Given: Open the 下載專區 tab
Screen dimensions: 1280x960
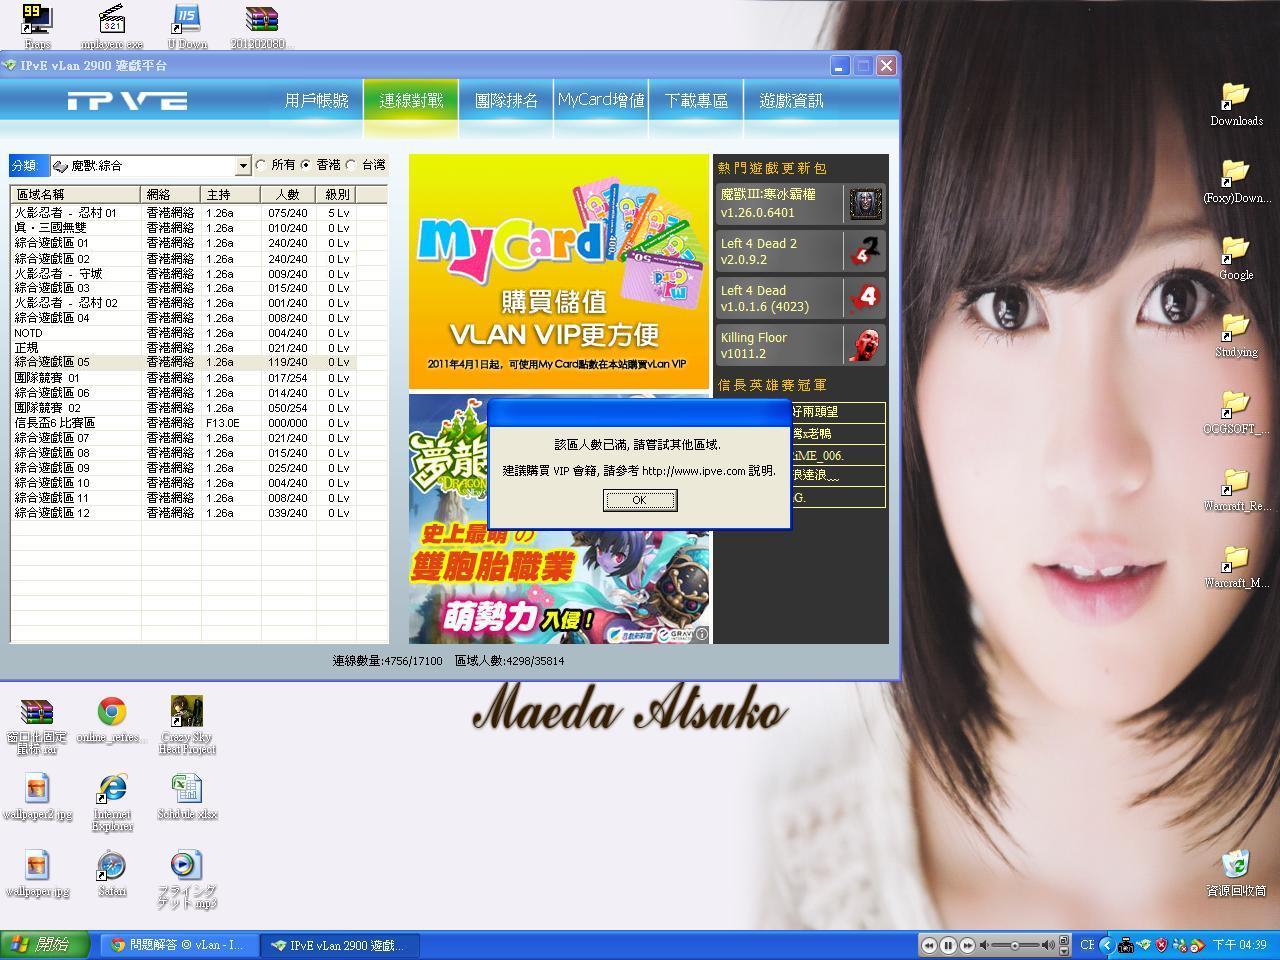Looking at the screenshot, I should [x=696, y=101].
